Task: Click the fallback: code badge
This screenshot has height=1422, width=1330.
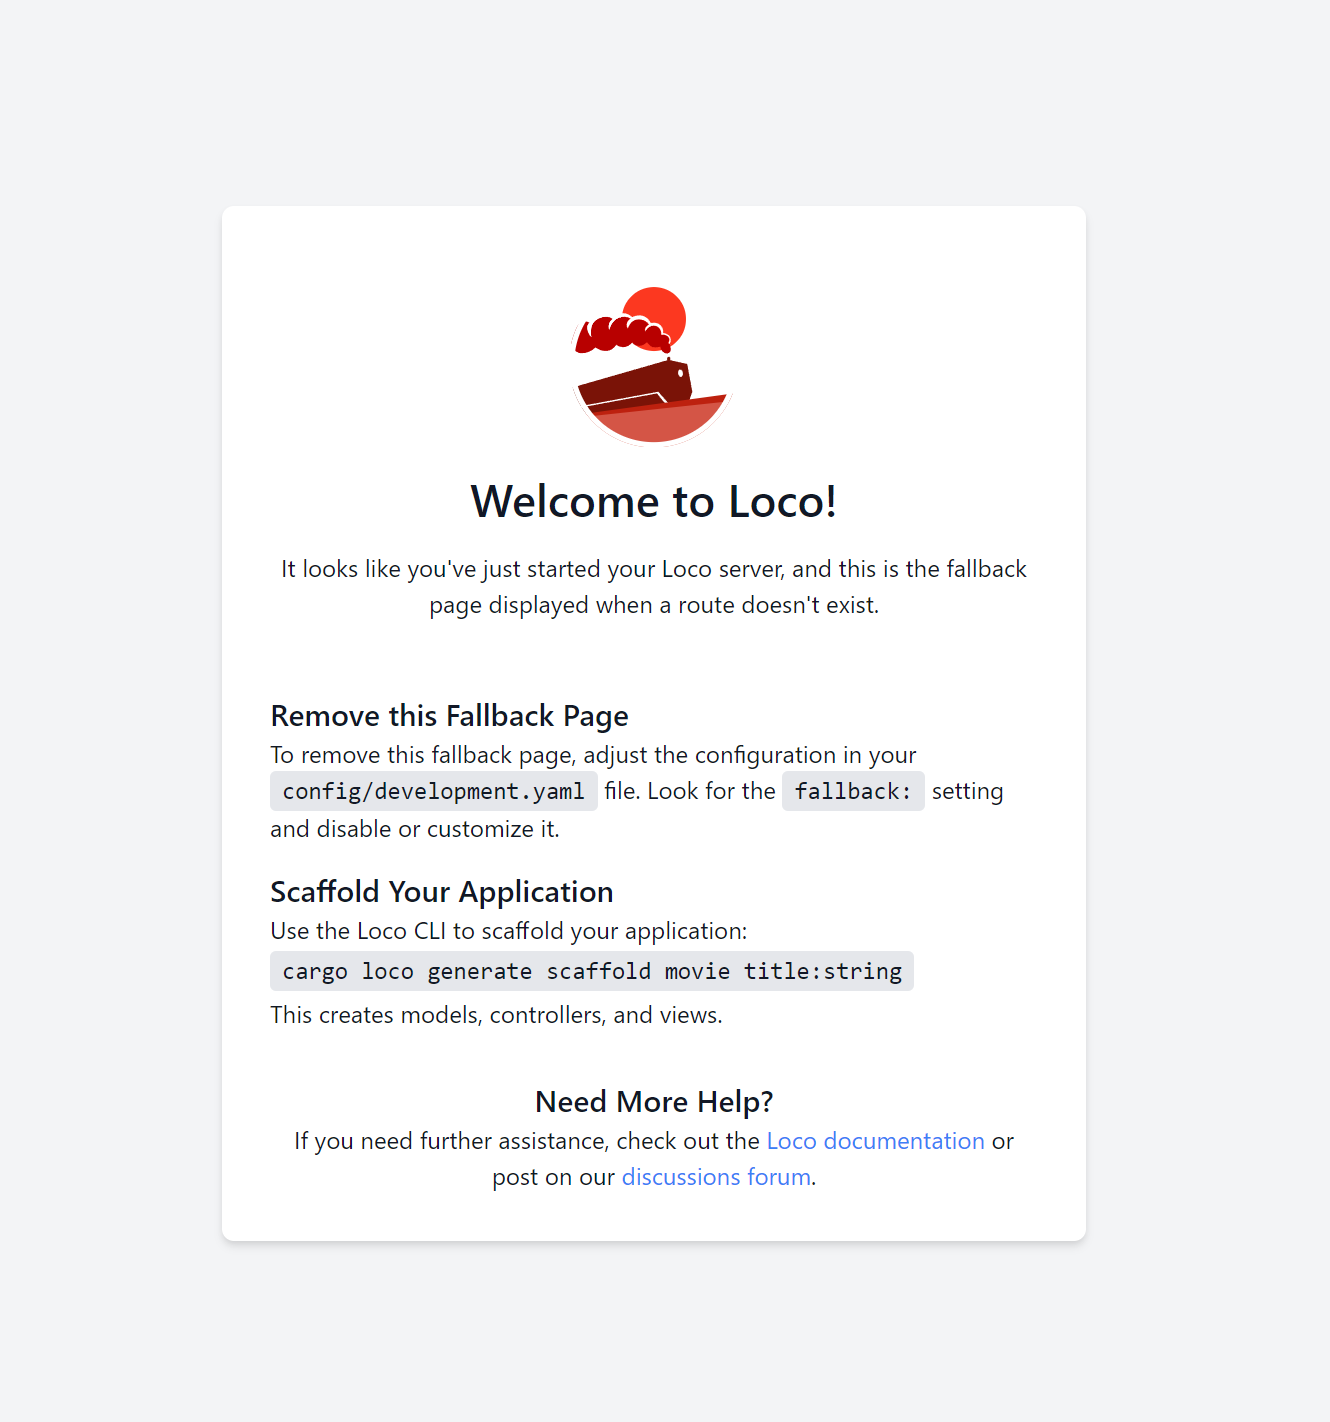Action: click(x=853, y=791)
